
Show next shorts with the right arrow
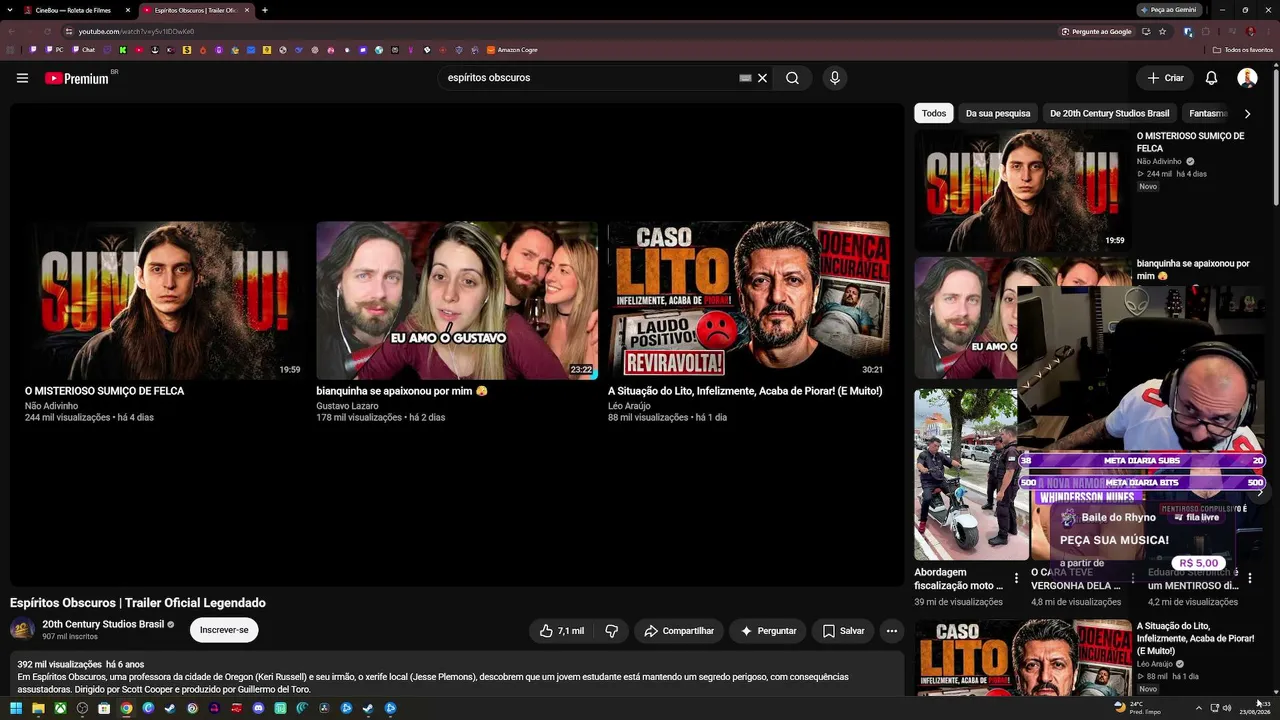(1260, 491)
